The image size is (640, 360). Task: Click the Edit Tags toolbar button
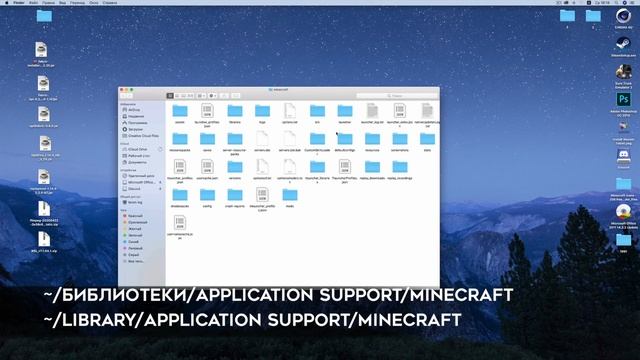coord(236,96)
